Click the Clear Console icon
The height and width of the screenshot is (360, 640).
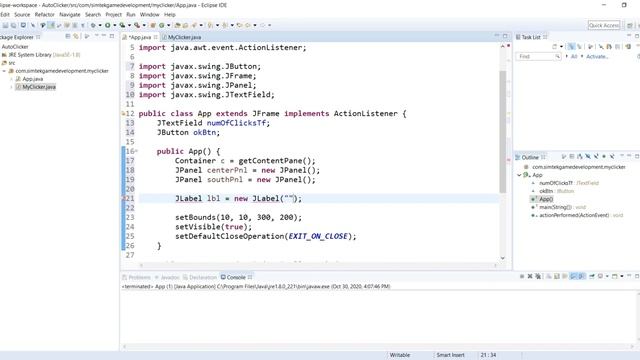tap(549, 276)
